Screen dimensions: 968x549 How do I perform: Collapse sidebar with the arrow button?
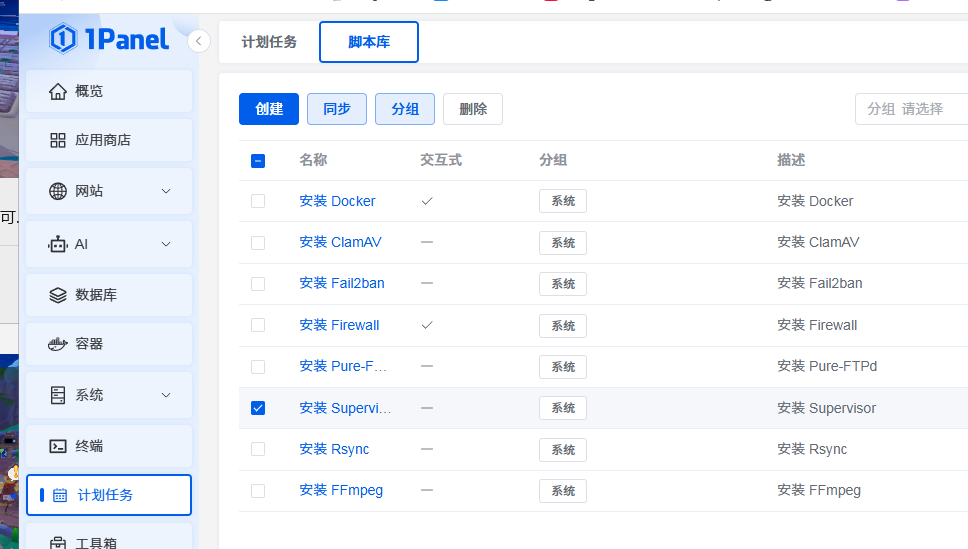point(199,41)
